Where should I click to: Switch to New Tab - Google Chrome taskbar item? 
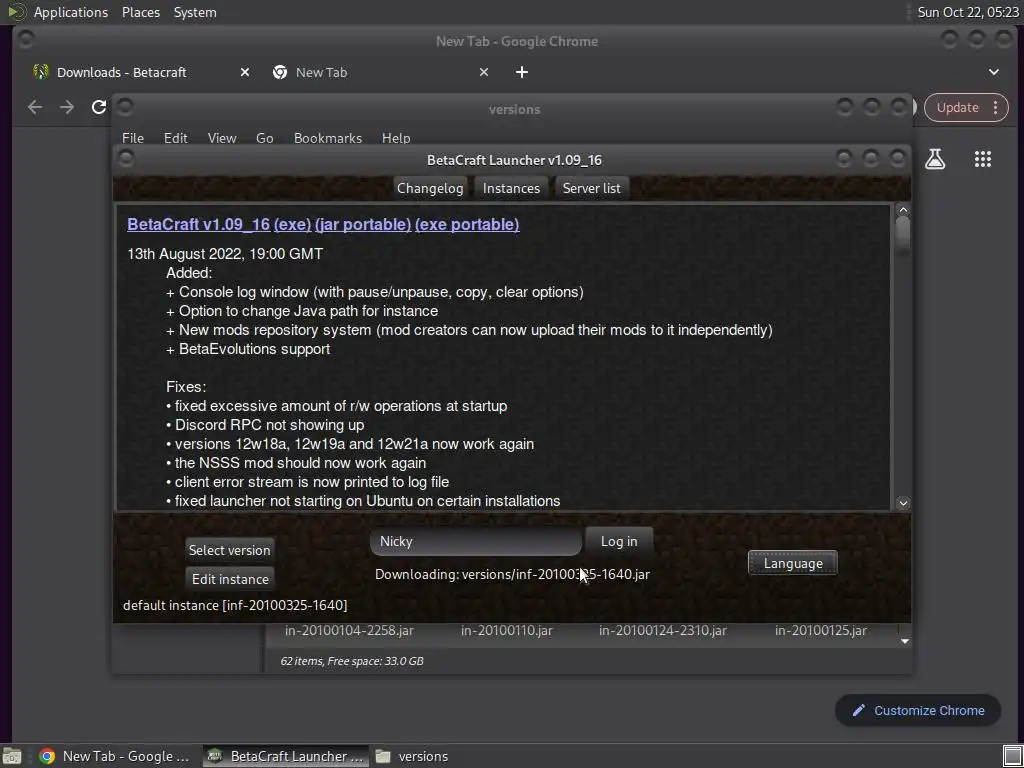(114, 756)
